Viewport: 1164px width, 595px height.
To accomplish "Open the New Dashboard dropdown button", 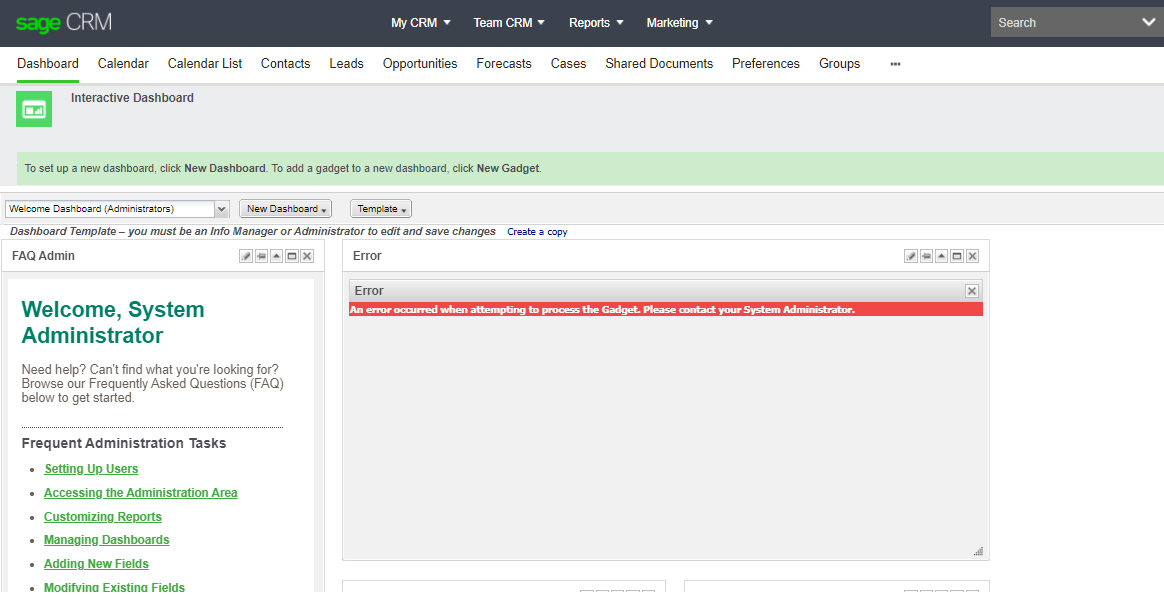I will coord(286,209).
